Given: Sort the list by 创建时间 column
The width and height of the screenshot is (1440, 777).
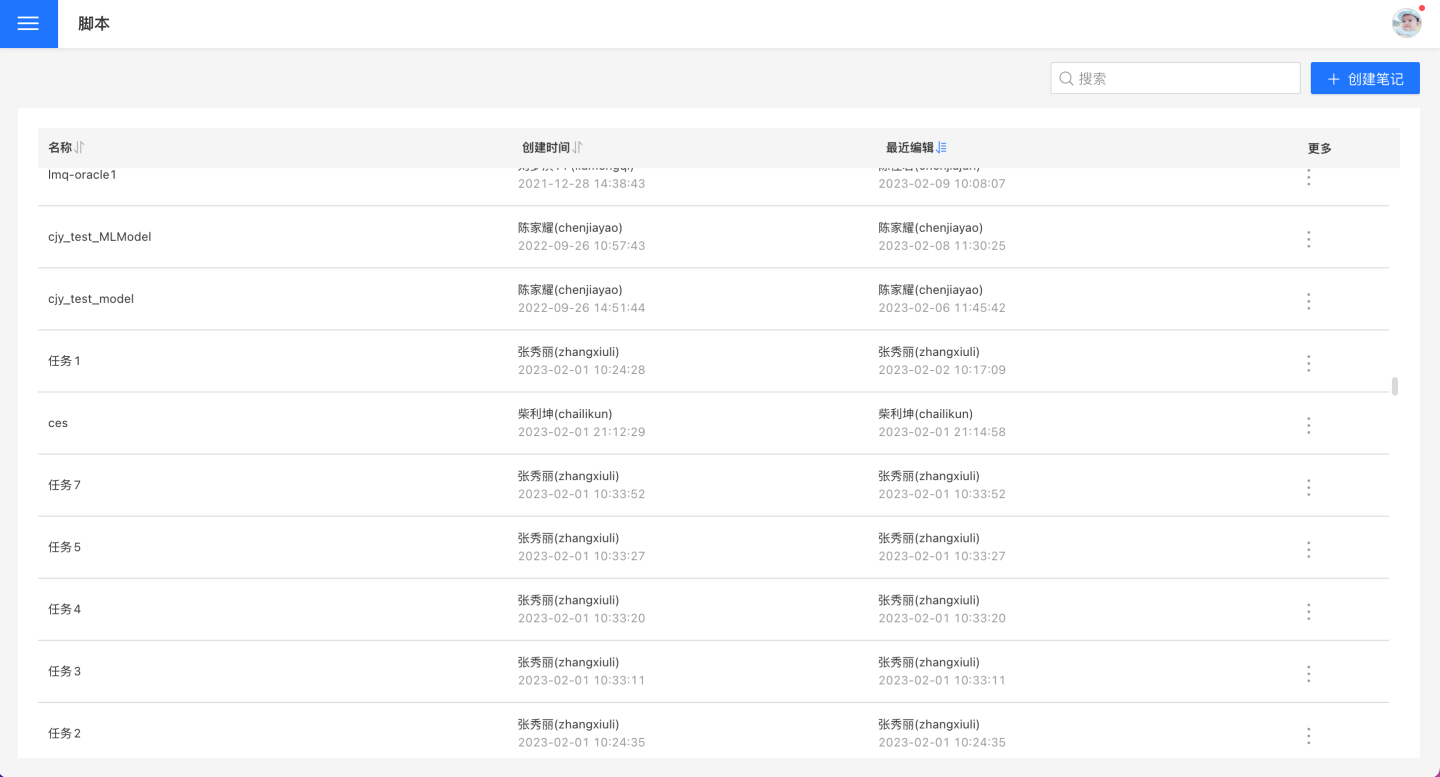Looking at the screenshot, I should pyautogui.click(x=577, y=148).
